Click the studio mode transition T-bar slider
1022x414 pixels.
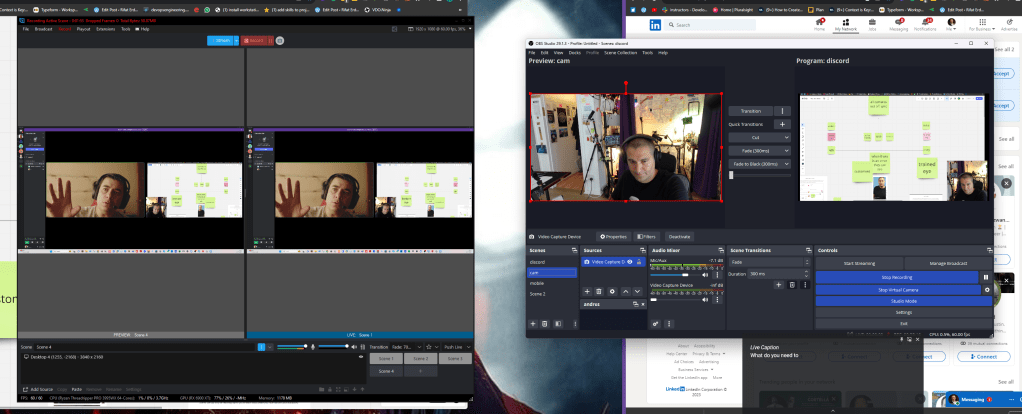click(x=759, y=175)
